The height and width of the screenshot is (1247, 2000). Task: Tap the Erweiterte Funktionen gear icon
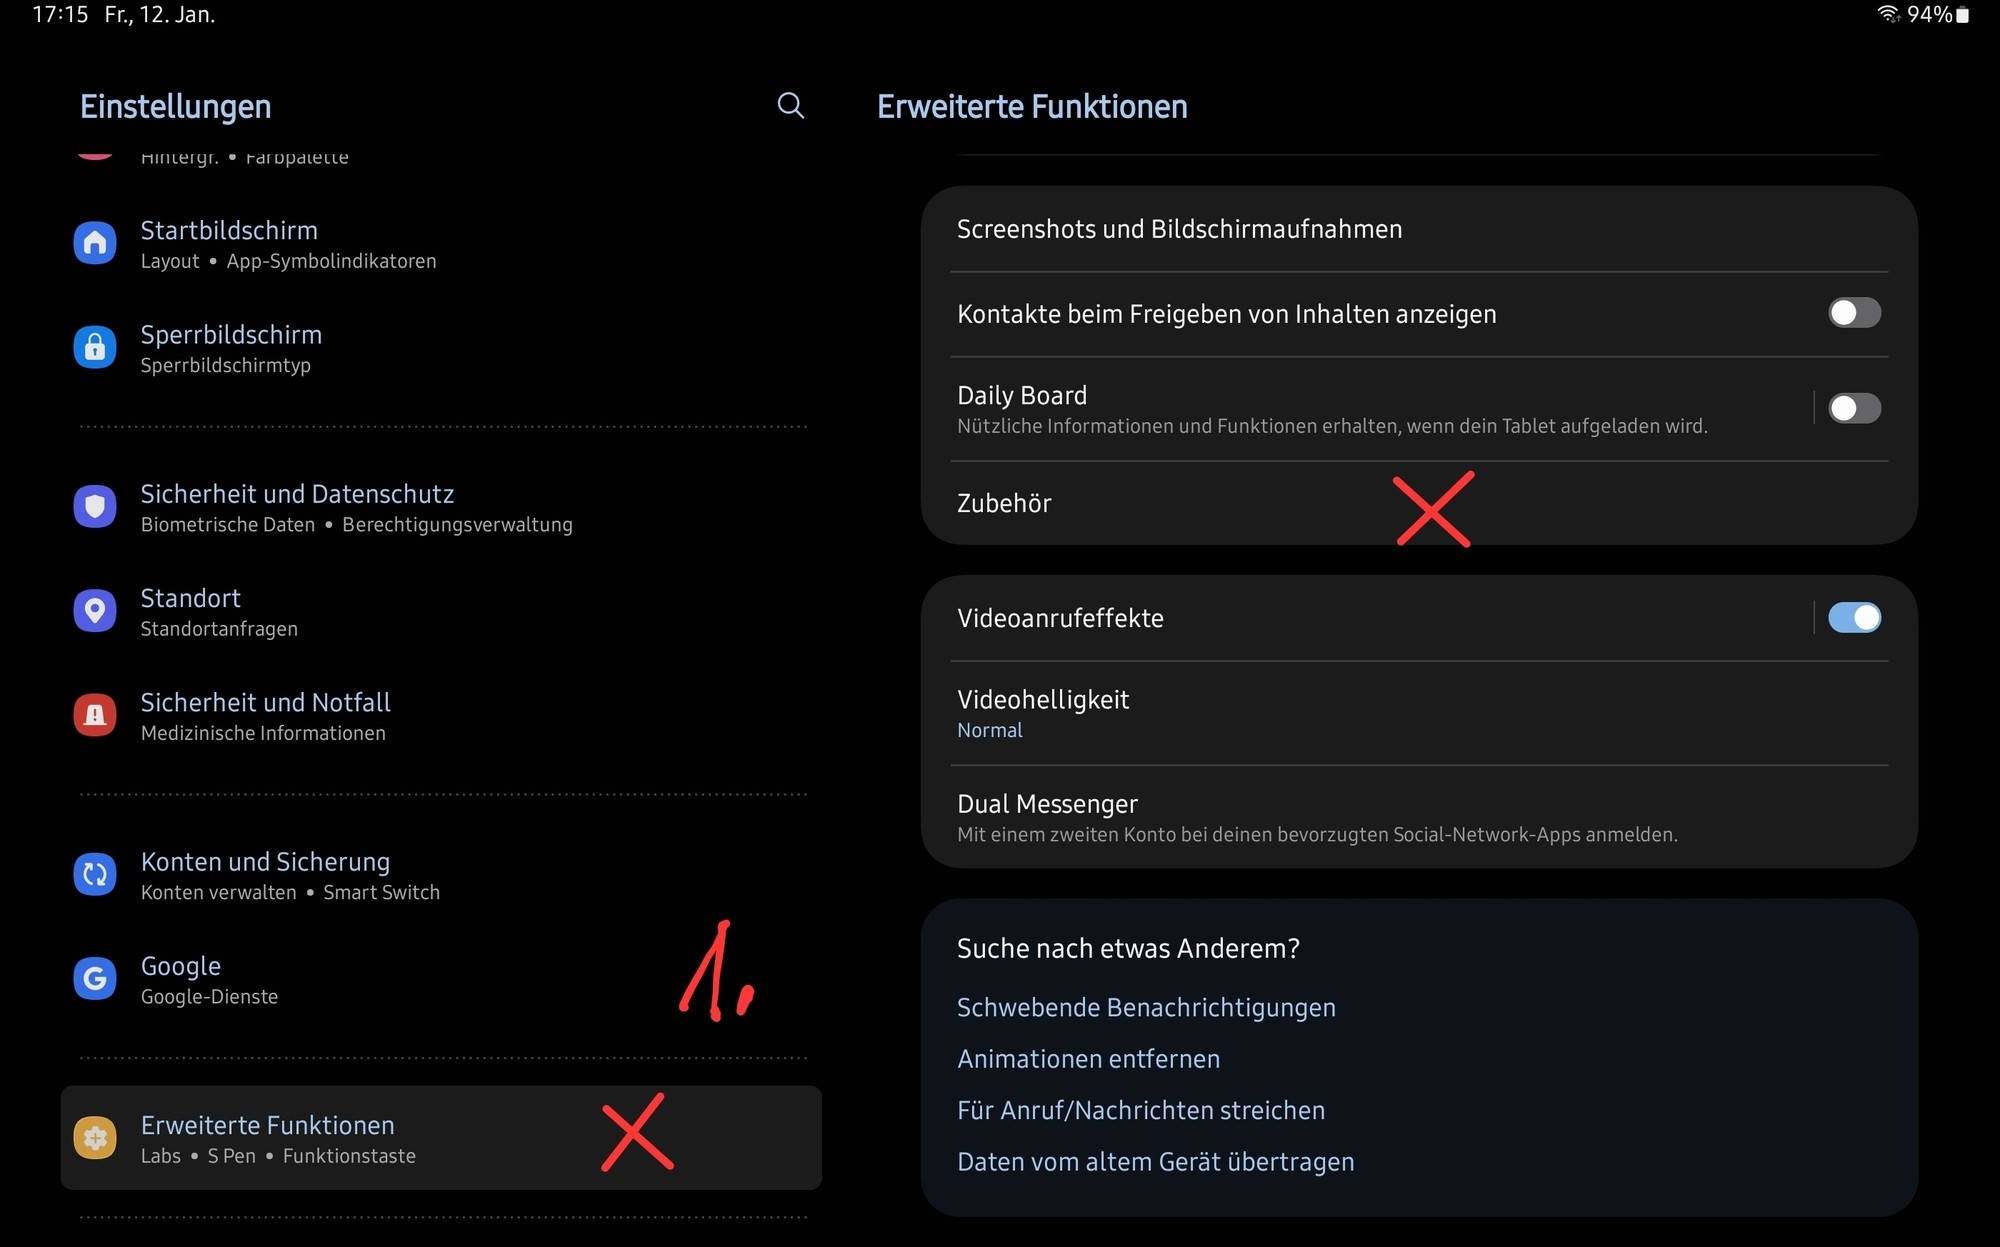tap(95, 1138)
